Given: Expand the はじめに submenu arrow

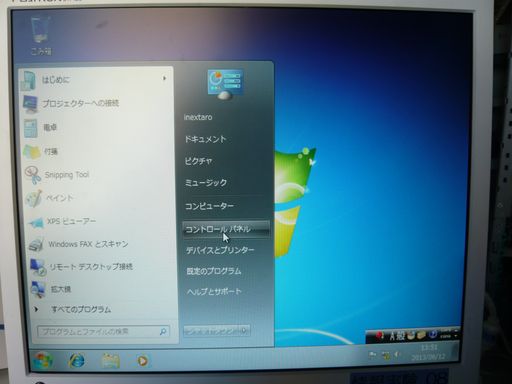Looking at the screenshot, I should point(164,79).
